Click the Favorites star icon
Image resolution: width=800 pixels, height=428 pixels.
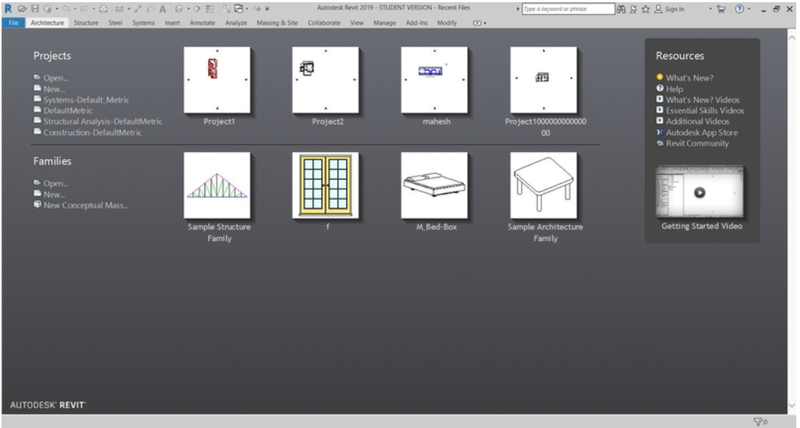click(645, 9)
